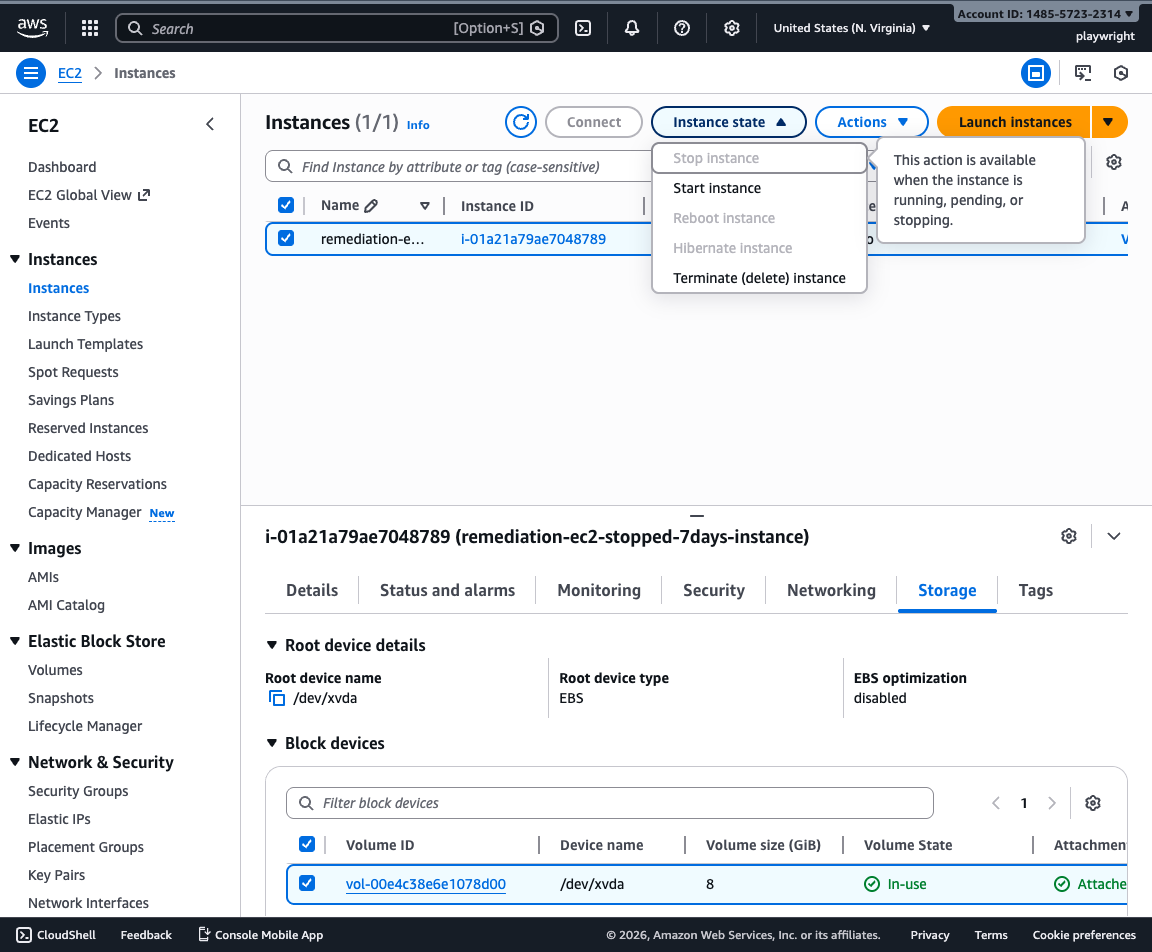Image resolution: width=1152 pixels, height=952 pixels.
Task: Uncheck the vol-00e4c38e6e1078d00 volume row
Action: click(307, 883)
